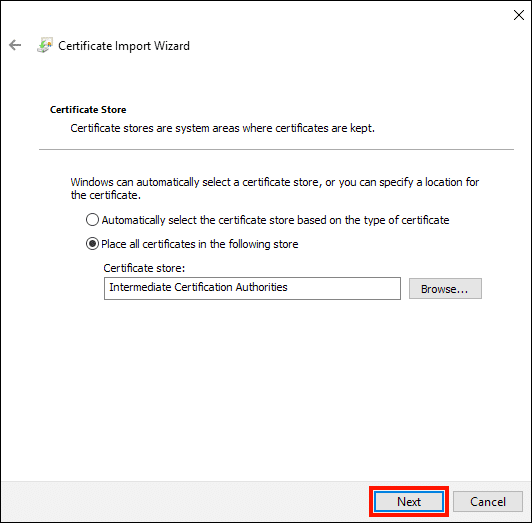The image size is (532, 523).
Task: Cancel the certificate import
Action: tap(488, 502)
